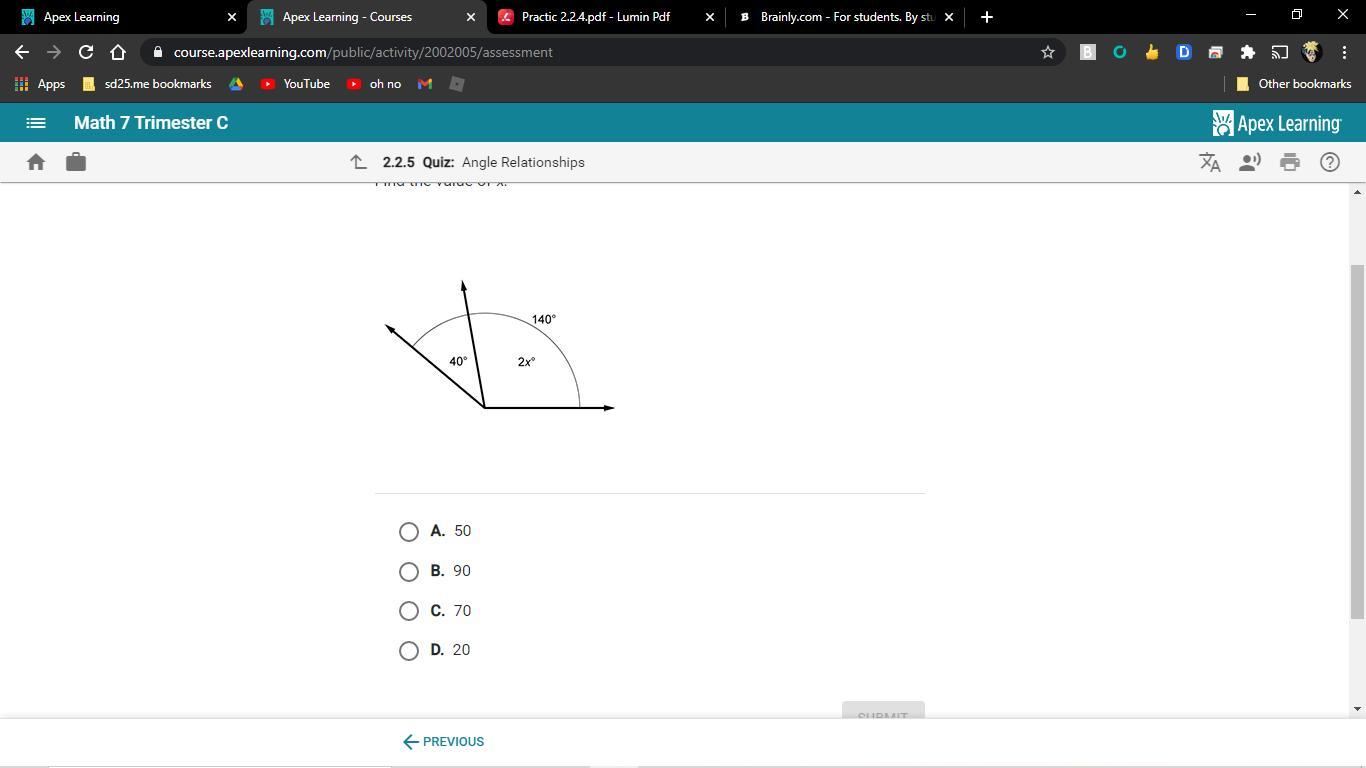Click the scrollbar up arrow
Viewport: 1366px width, 768px height.
point(1357,191)
